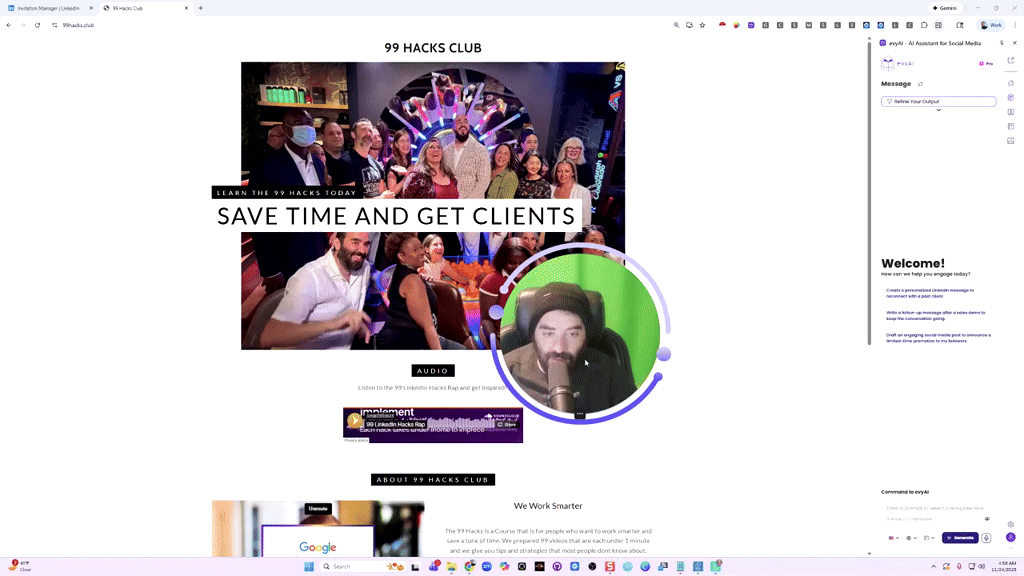Viewport: 1024px width, 576px height.
Task: Reload the current page
Action: click(38, 25)
